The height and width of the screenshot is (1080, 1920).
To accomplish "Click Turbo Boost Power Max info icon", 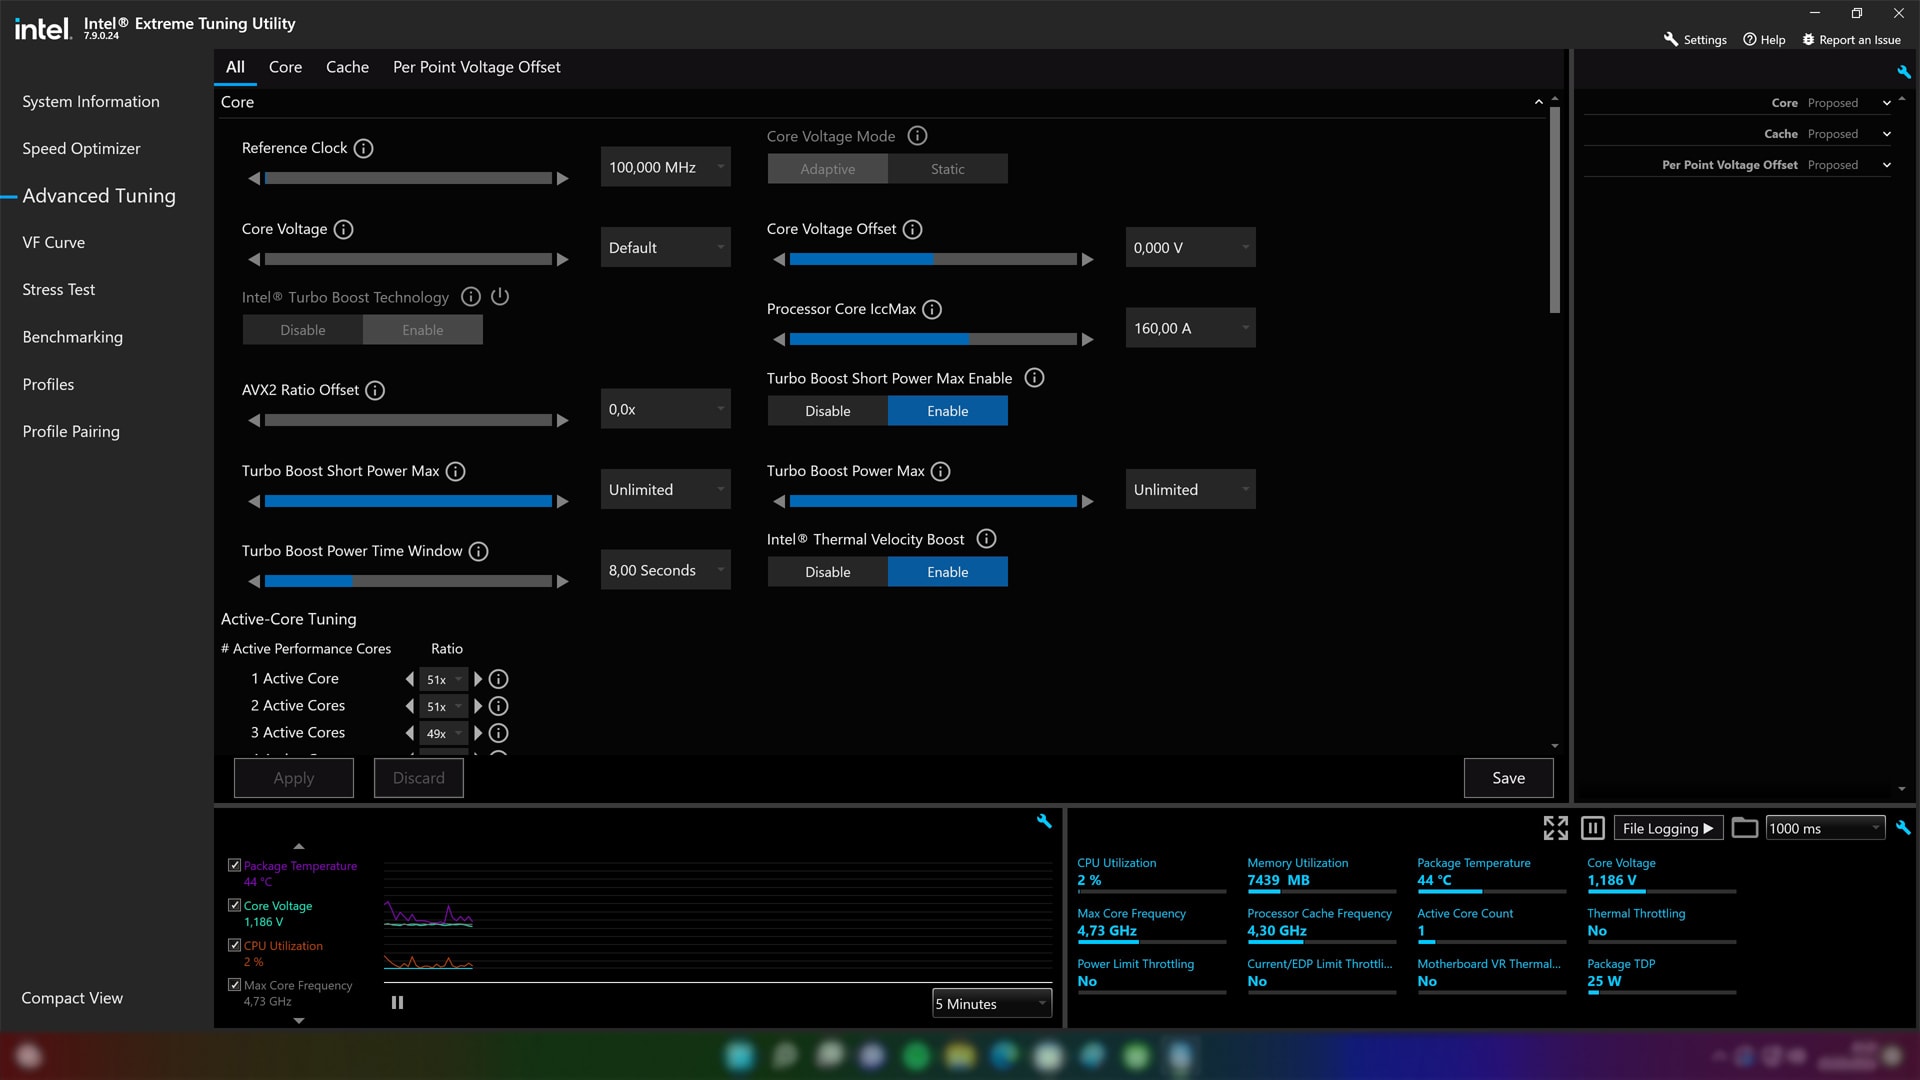I will [941, 471].
